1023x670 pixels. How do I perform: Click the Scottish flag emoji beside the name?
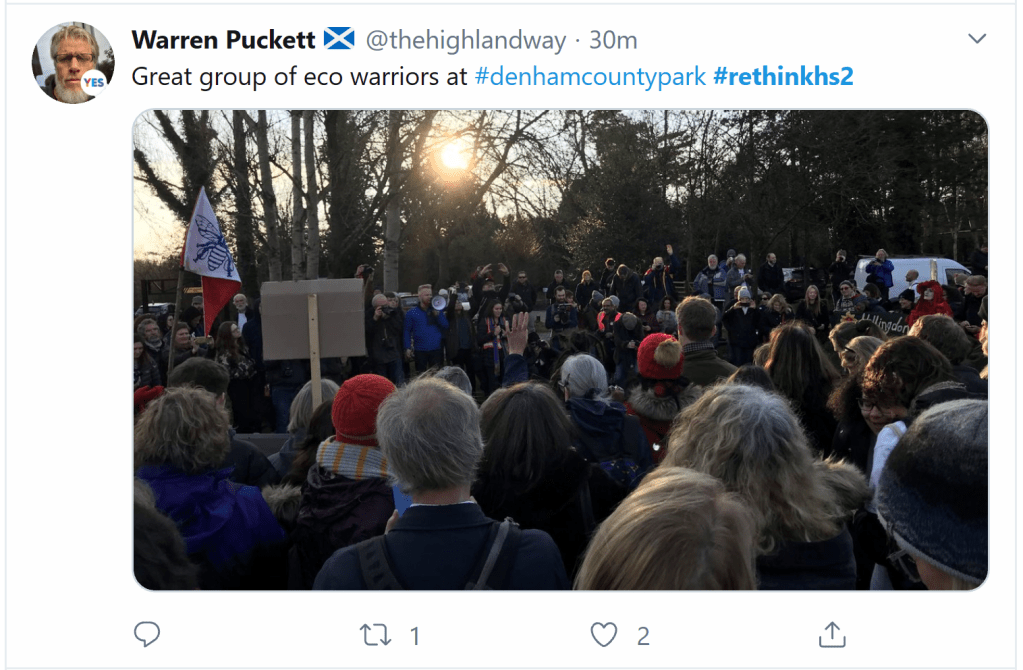tap(339, 38)
